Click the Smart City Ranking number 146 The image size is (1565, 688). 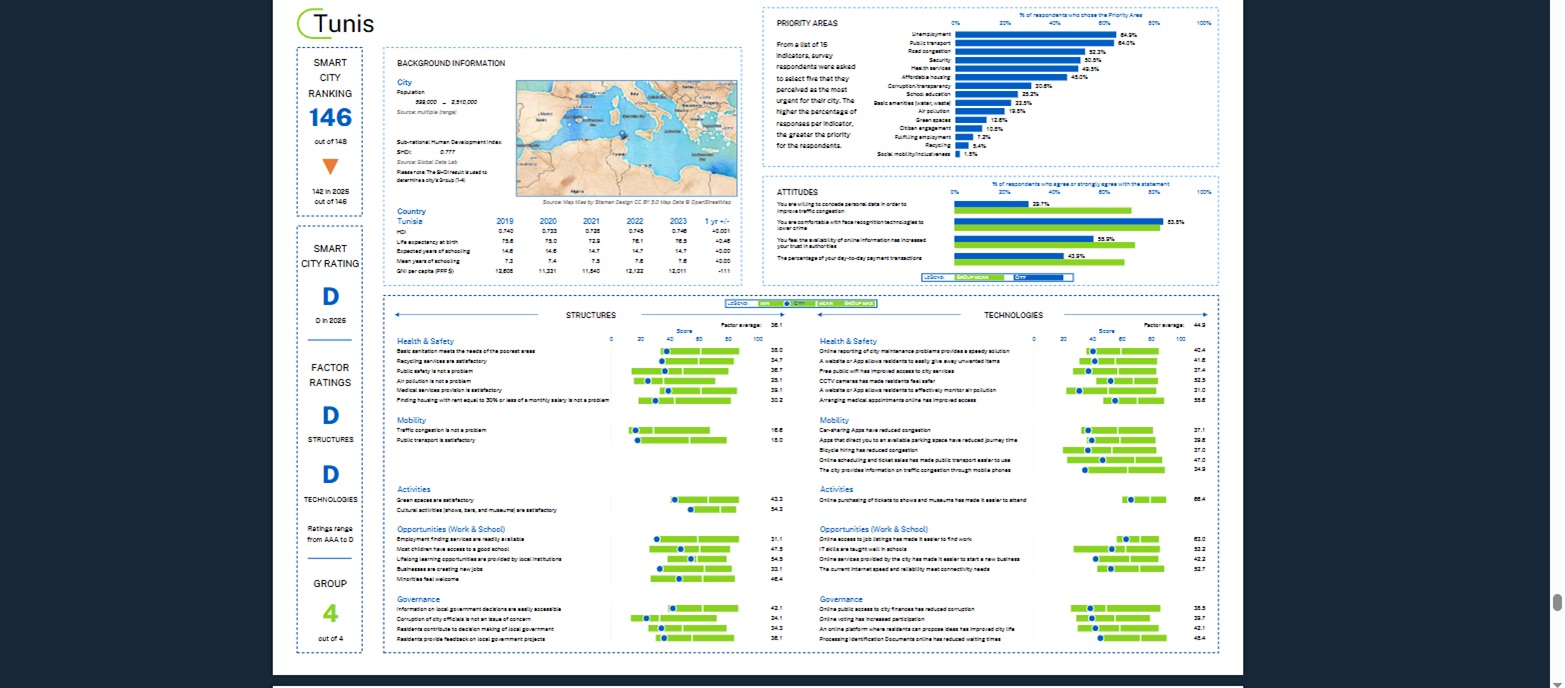click(x=329, y=118)
